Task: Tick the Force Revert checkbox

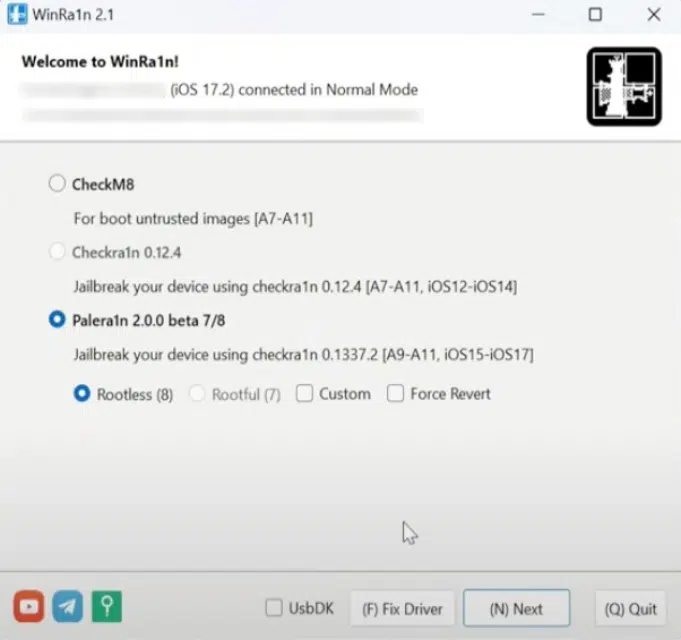Action: 396,394
